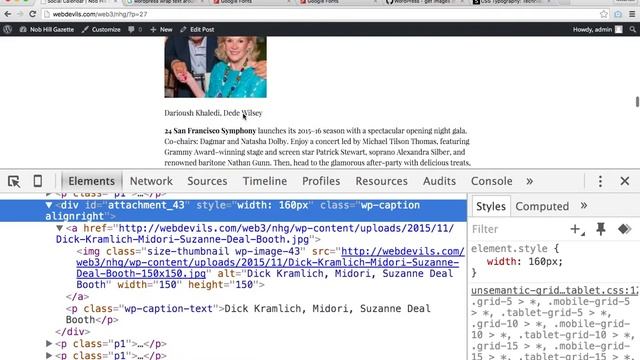Toggle device mode icon
Image resolution: width=640 pixels, height=360 pixels.
click(x=38, y=181)
